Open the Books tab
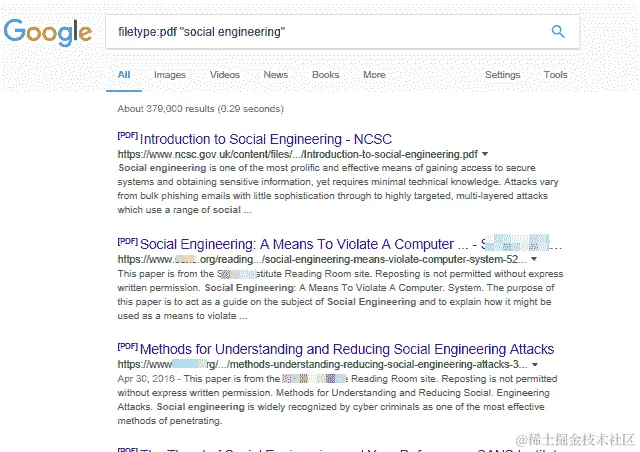 point(325,75)
